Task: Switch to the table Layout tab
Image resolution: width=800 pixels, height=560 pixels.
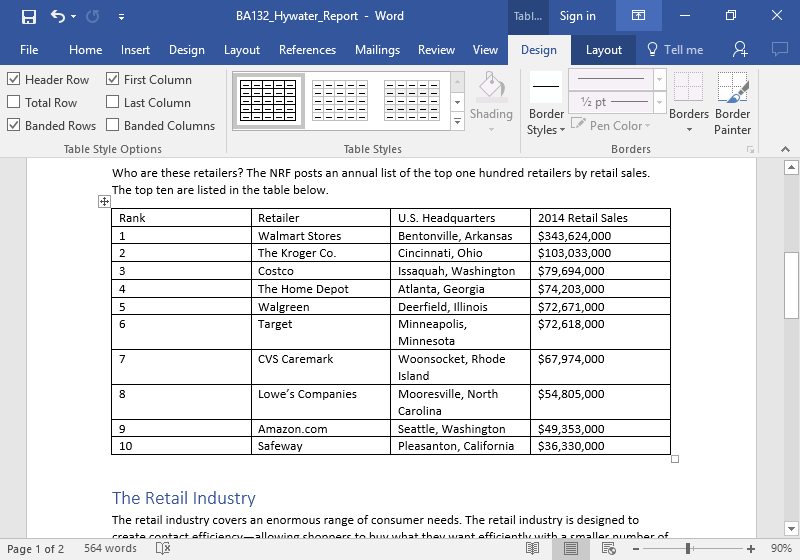Action: pyautogui.click(x=603, y=50)
